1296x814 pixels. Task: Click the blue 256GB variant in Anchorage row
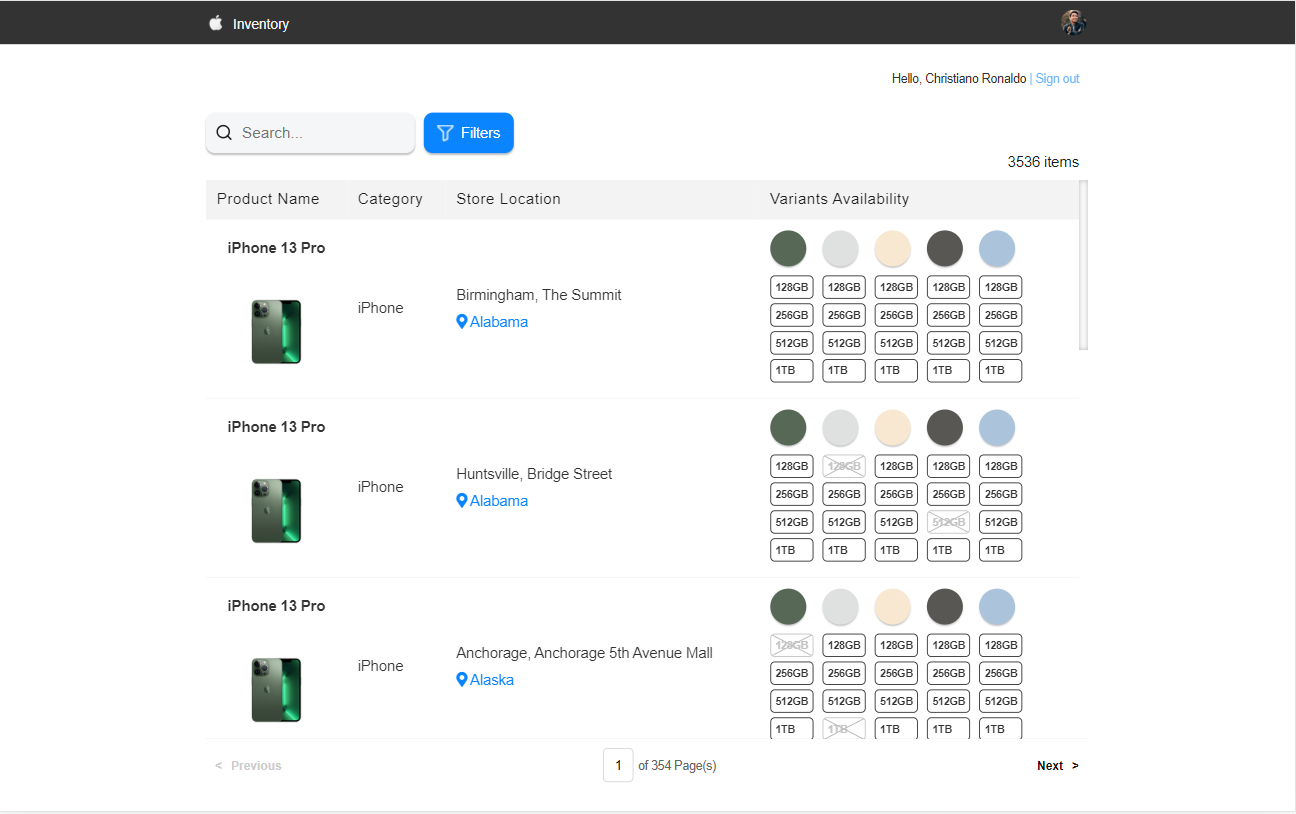(1000, 673)
